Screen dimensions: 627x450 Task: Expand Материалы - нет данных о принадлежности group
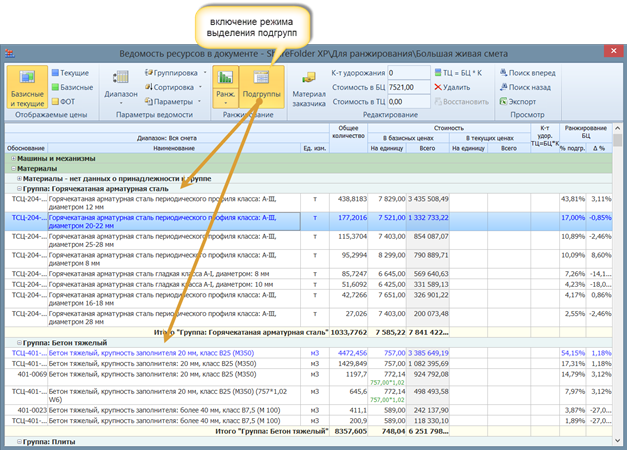click(x=19, y=178)
